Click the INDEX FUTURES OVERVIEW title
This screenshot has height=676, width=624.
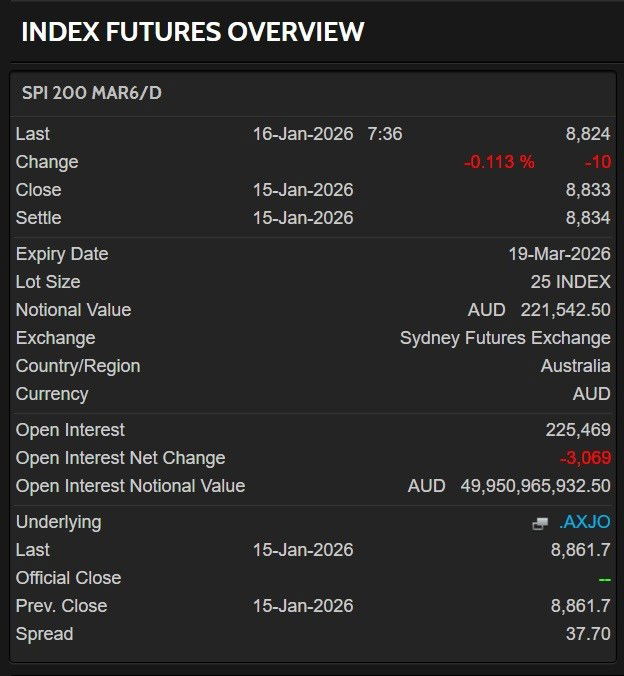point(192,31)
